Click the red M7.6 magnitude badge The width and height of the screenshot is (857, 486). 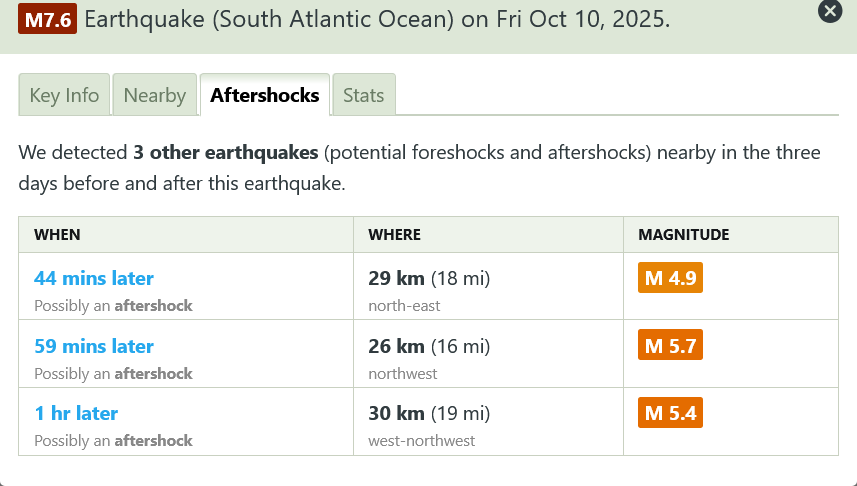click(x=46, y=19)
